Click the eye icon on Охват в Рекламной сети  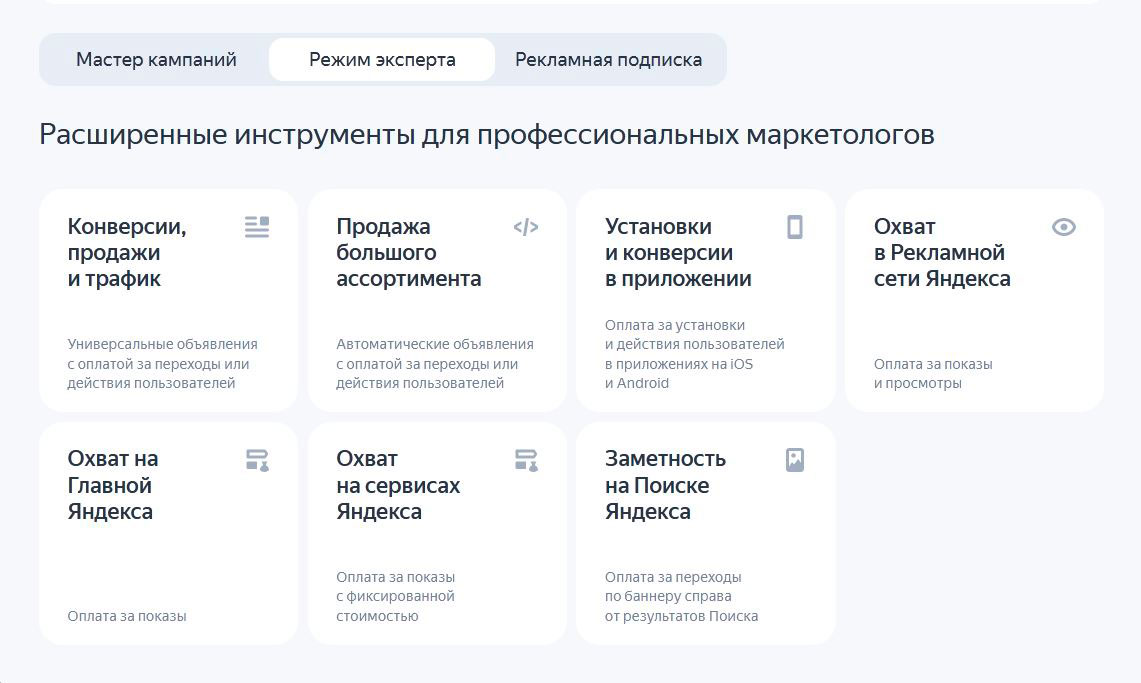1063,227
